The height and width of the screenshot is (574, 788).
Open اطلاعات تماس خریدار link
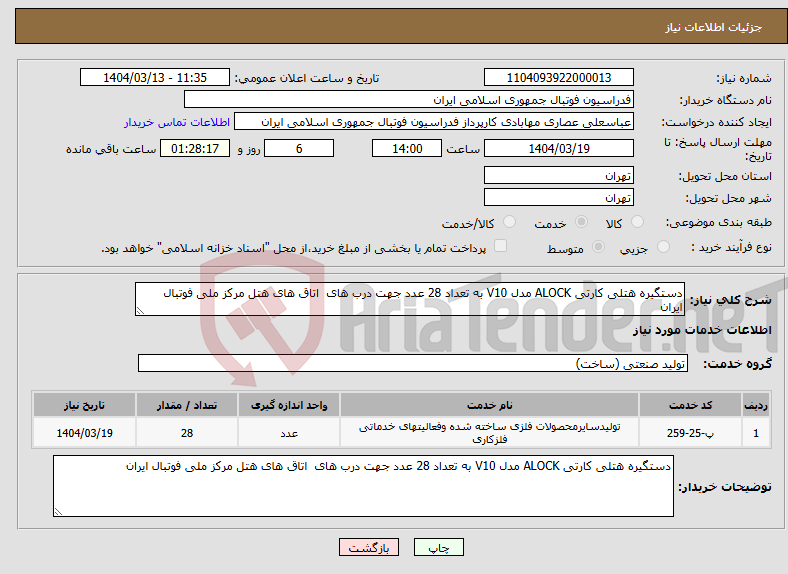click(x=177, y=122)
